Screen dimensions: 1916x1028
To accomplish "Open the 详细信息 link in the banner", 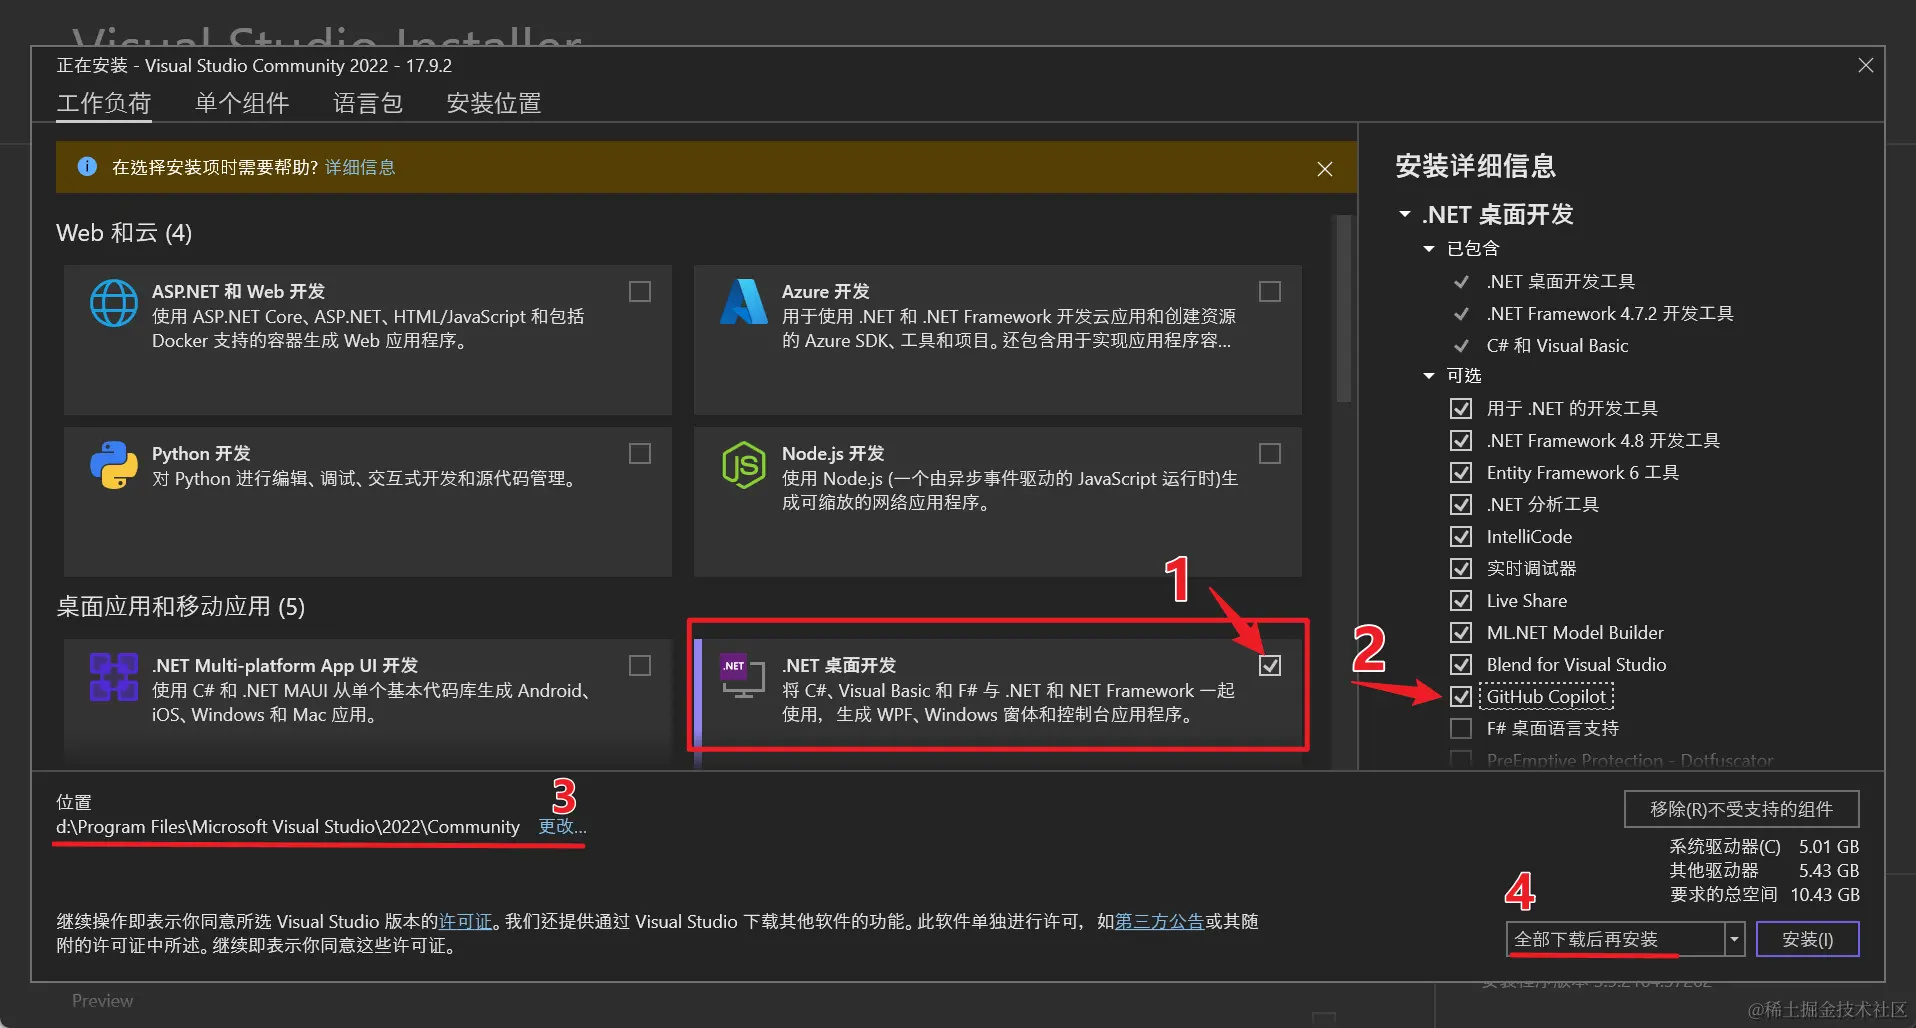I will point(360,167).
